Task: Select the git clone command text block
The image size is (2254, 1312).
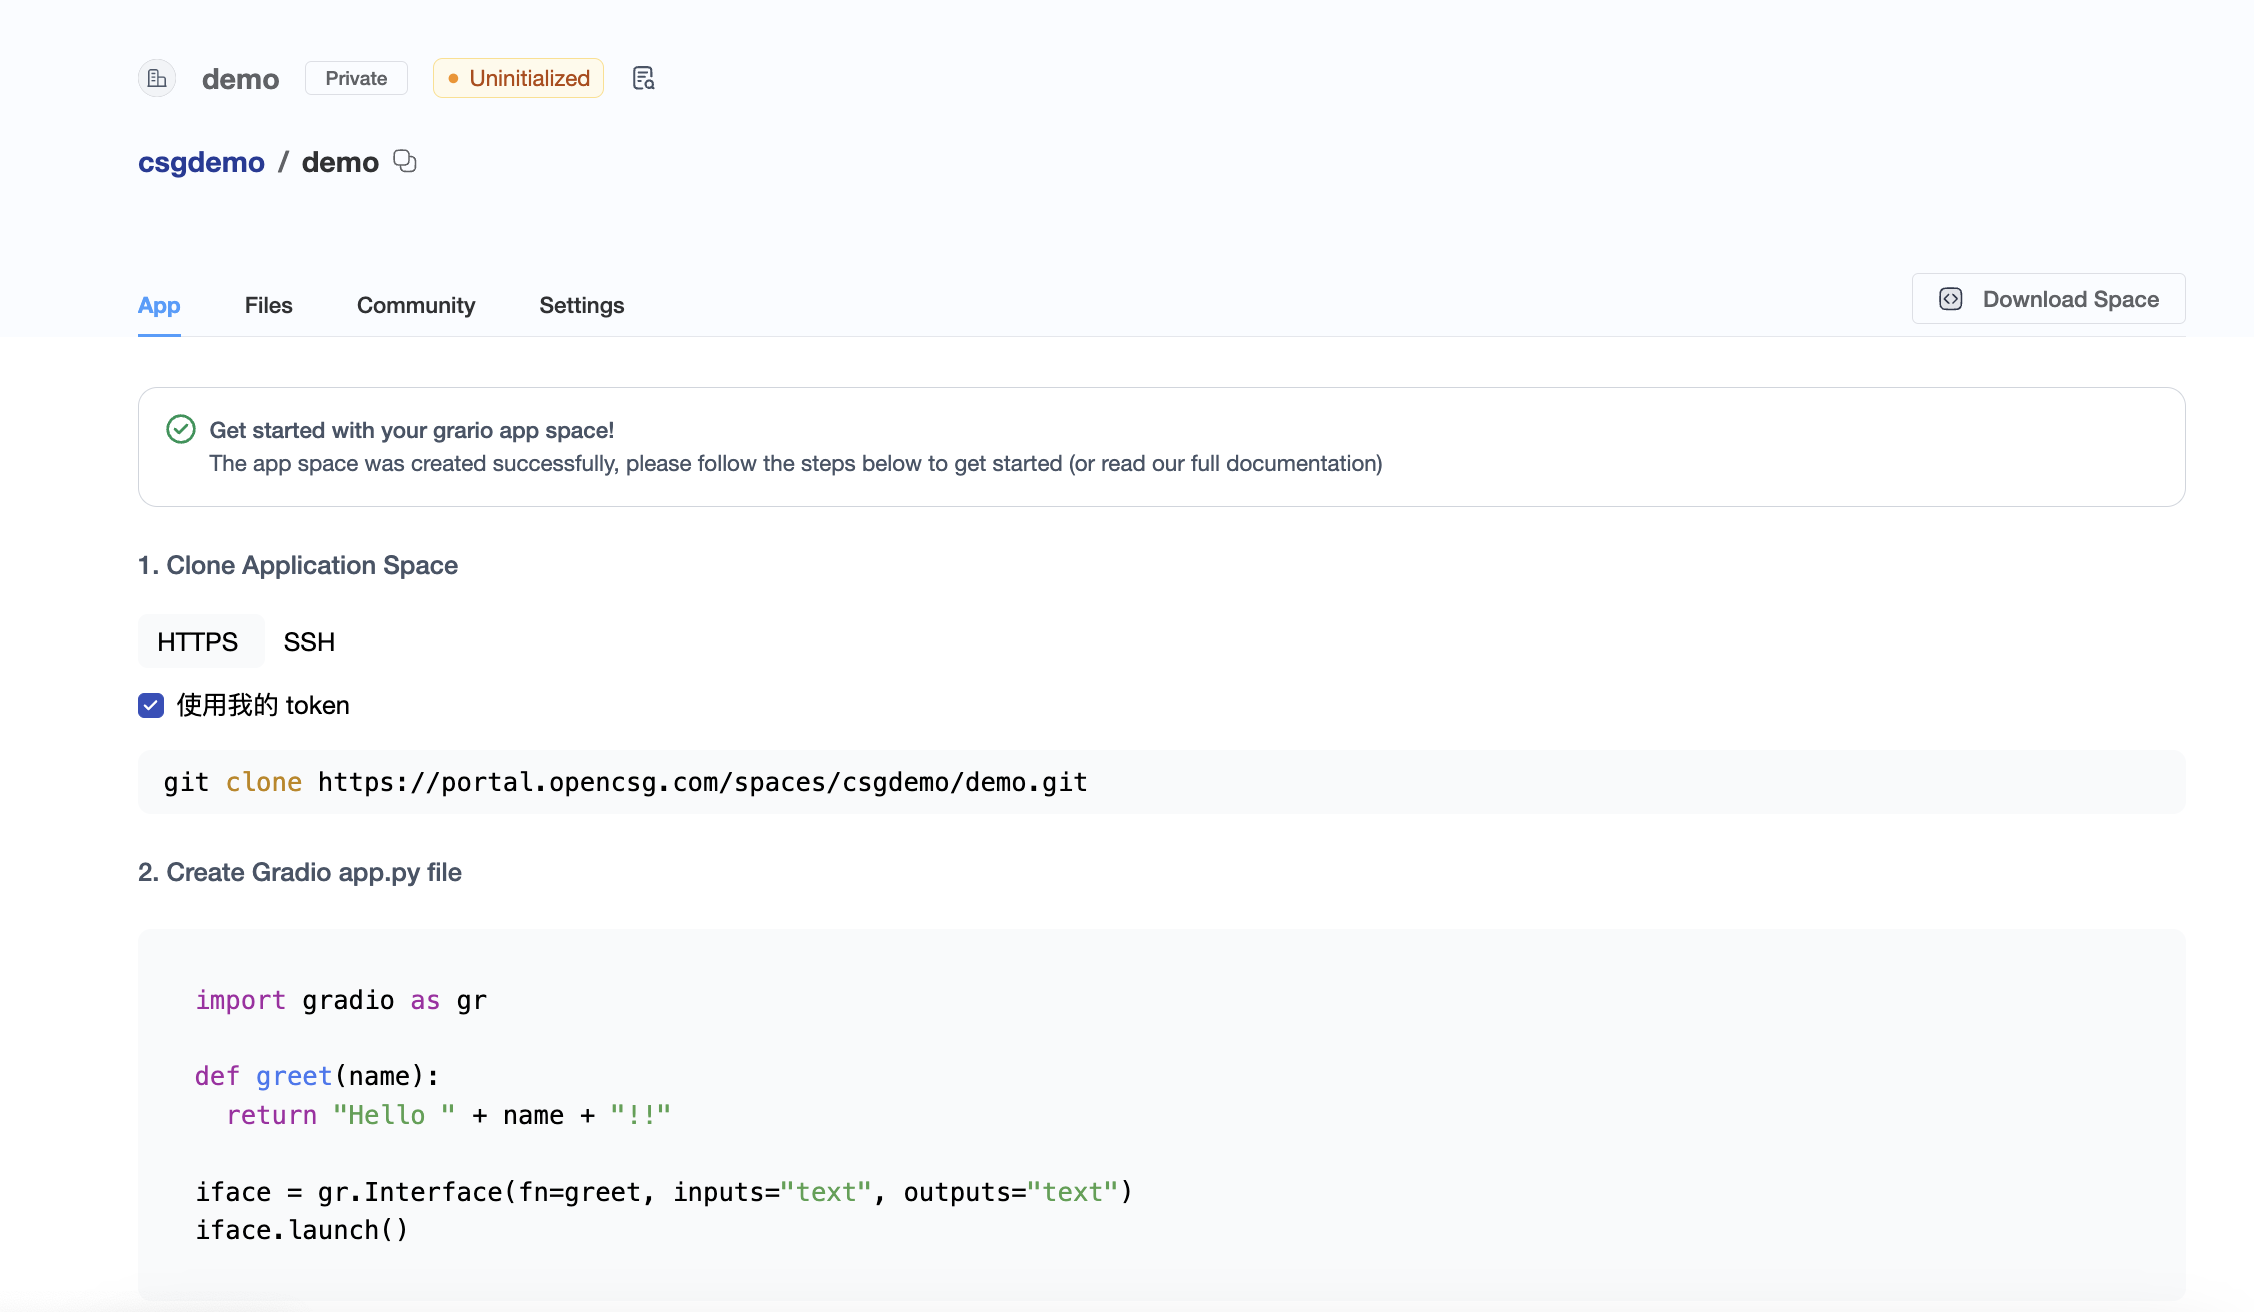Action: point(625,782)
